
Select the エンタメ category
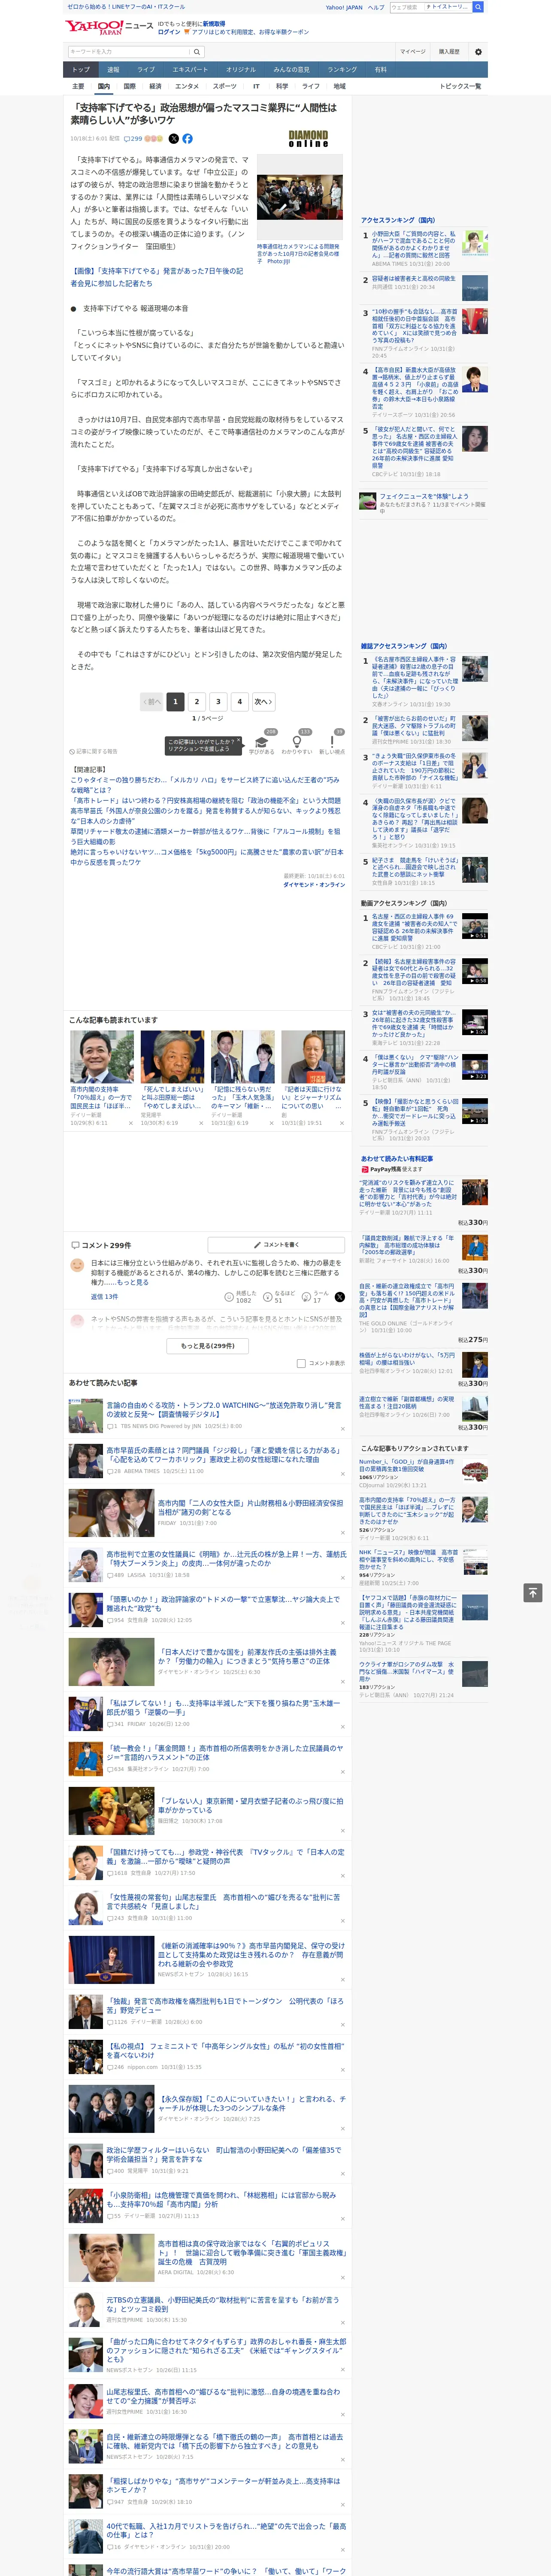(x=187, y=86)
